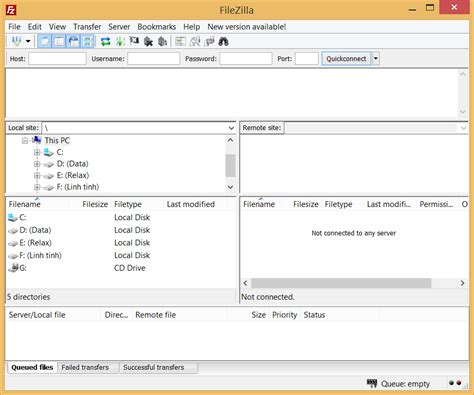This screenshot has height=395, width=474.
Task: Toggle display of the message log
Action: (44, 41)
